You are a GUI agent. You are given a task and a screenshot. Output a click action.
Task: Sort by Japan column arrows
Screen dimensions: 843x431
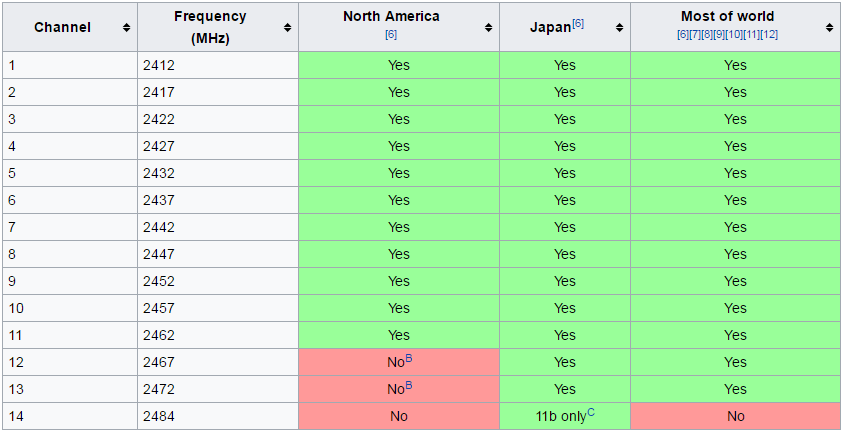619,27
